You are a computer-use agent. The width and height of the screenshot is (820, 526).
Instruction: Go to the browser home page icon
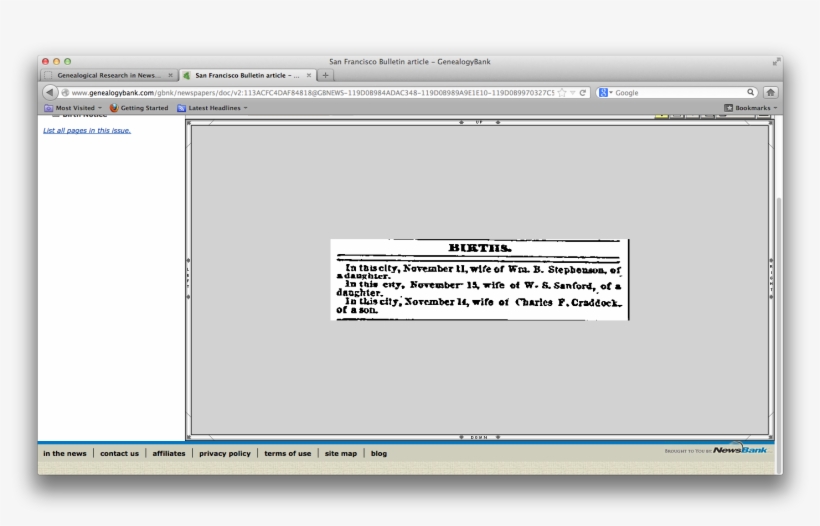(770, 93)
